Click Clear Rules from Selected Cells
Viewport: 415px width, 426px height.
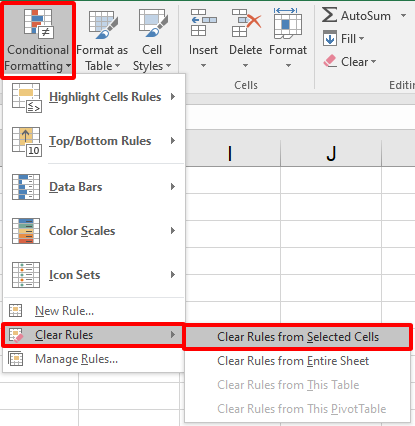[298, 337]
